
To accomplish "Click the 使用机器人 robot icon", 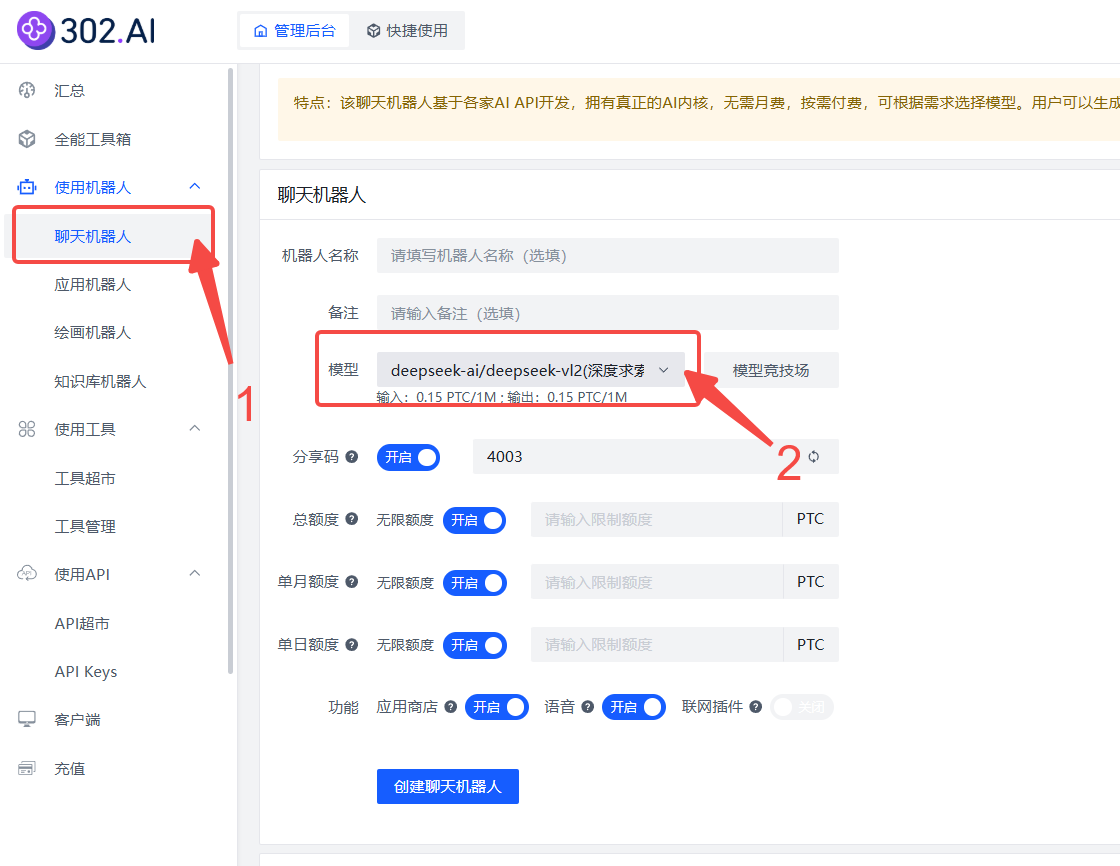I will point(24,186).
